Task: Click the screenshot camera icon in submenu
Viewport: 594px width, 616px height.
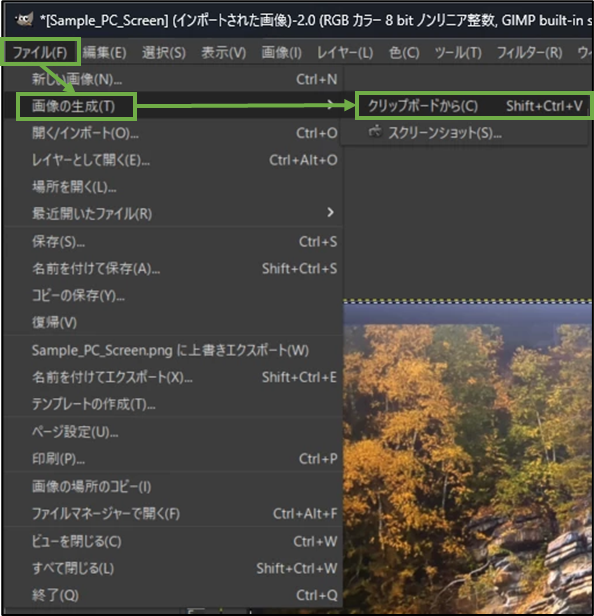Action: [374, 132]
